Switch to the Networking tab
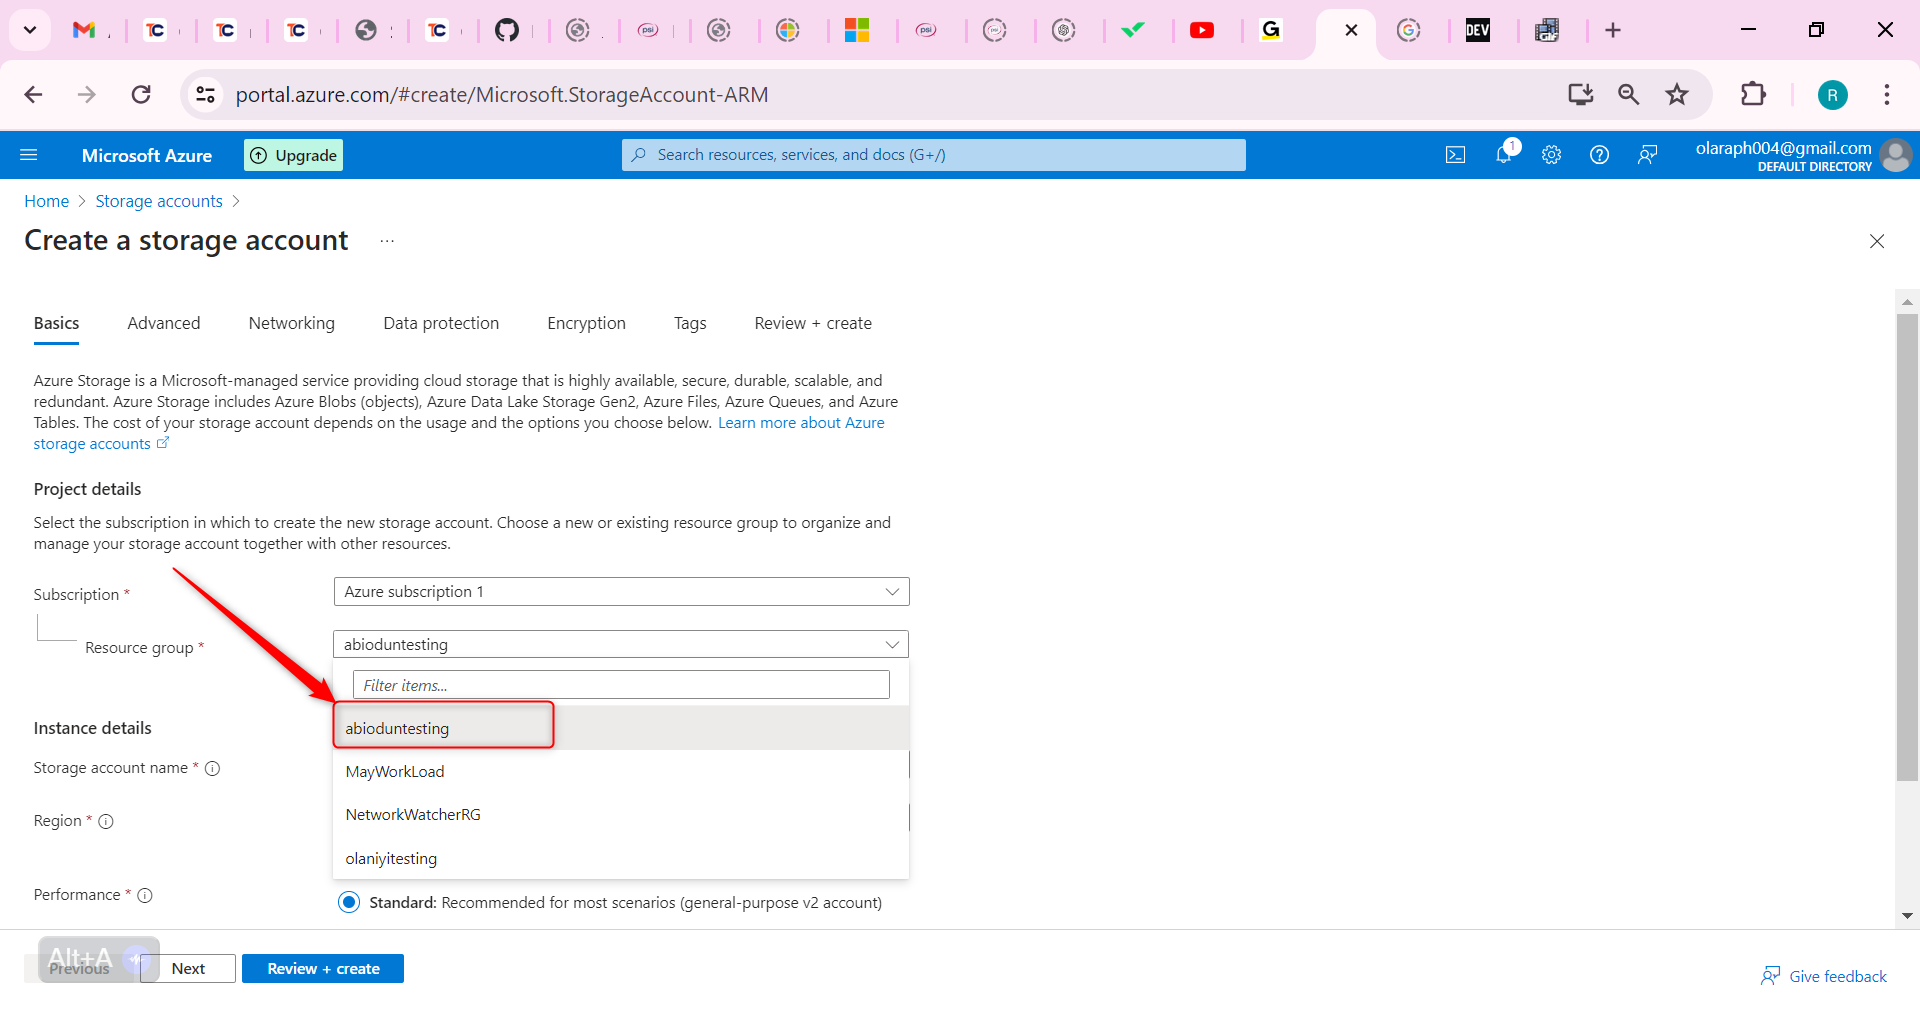 point(291,322)
